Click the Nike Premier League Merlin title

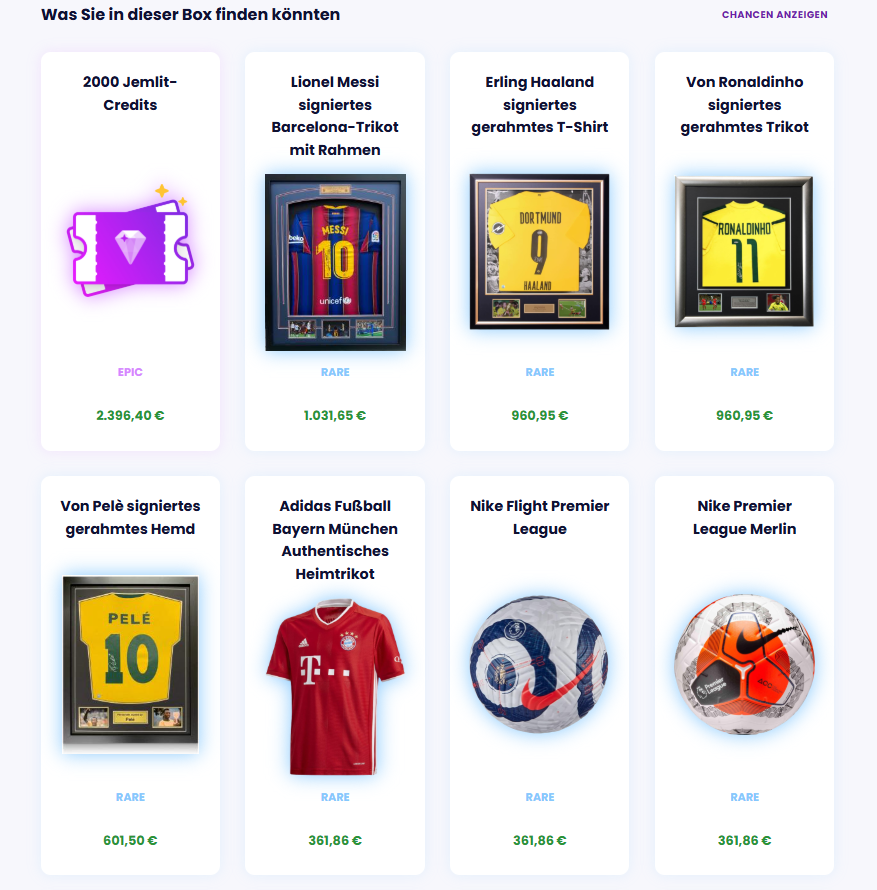click(x=744, y=517)
